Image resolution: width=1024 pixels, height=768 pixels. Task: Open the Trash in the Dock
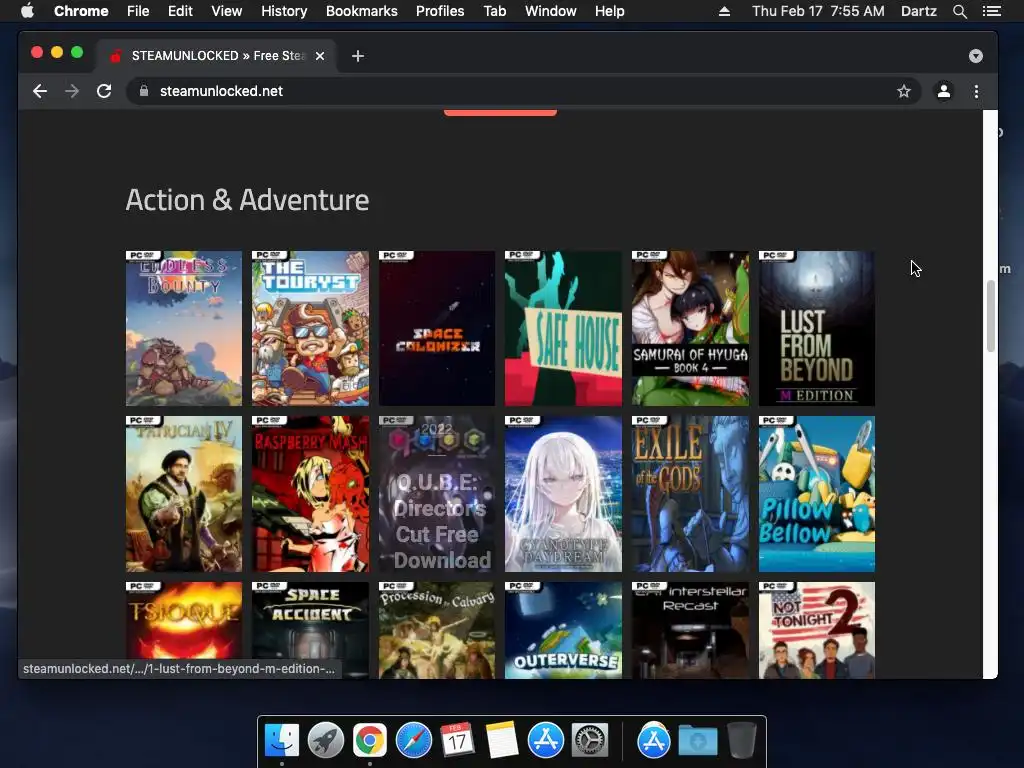[741, 741]
